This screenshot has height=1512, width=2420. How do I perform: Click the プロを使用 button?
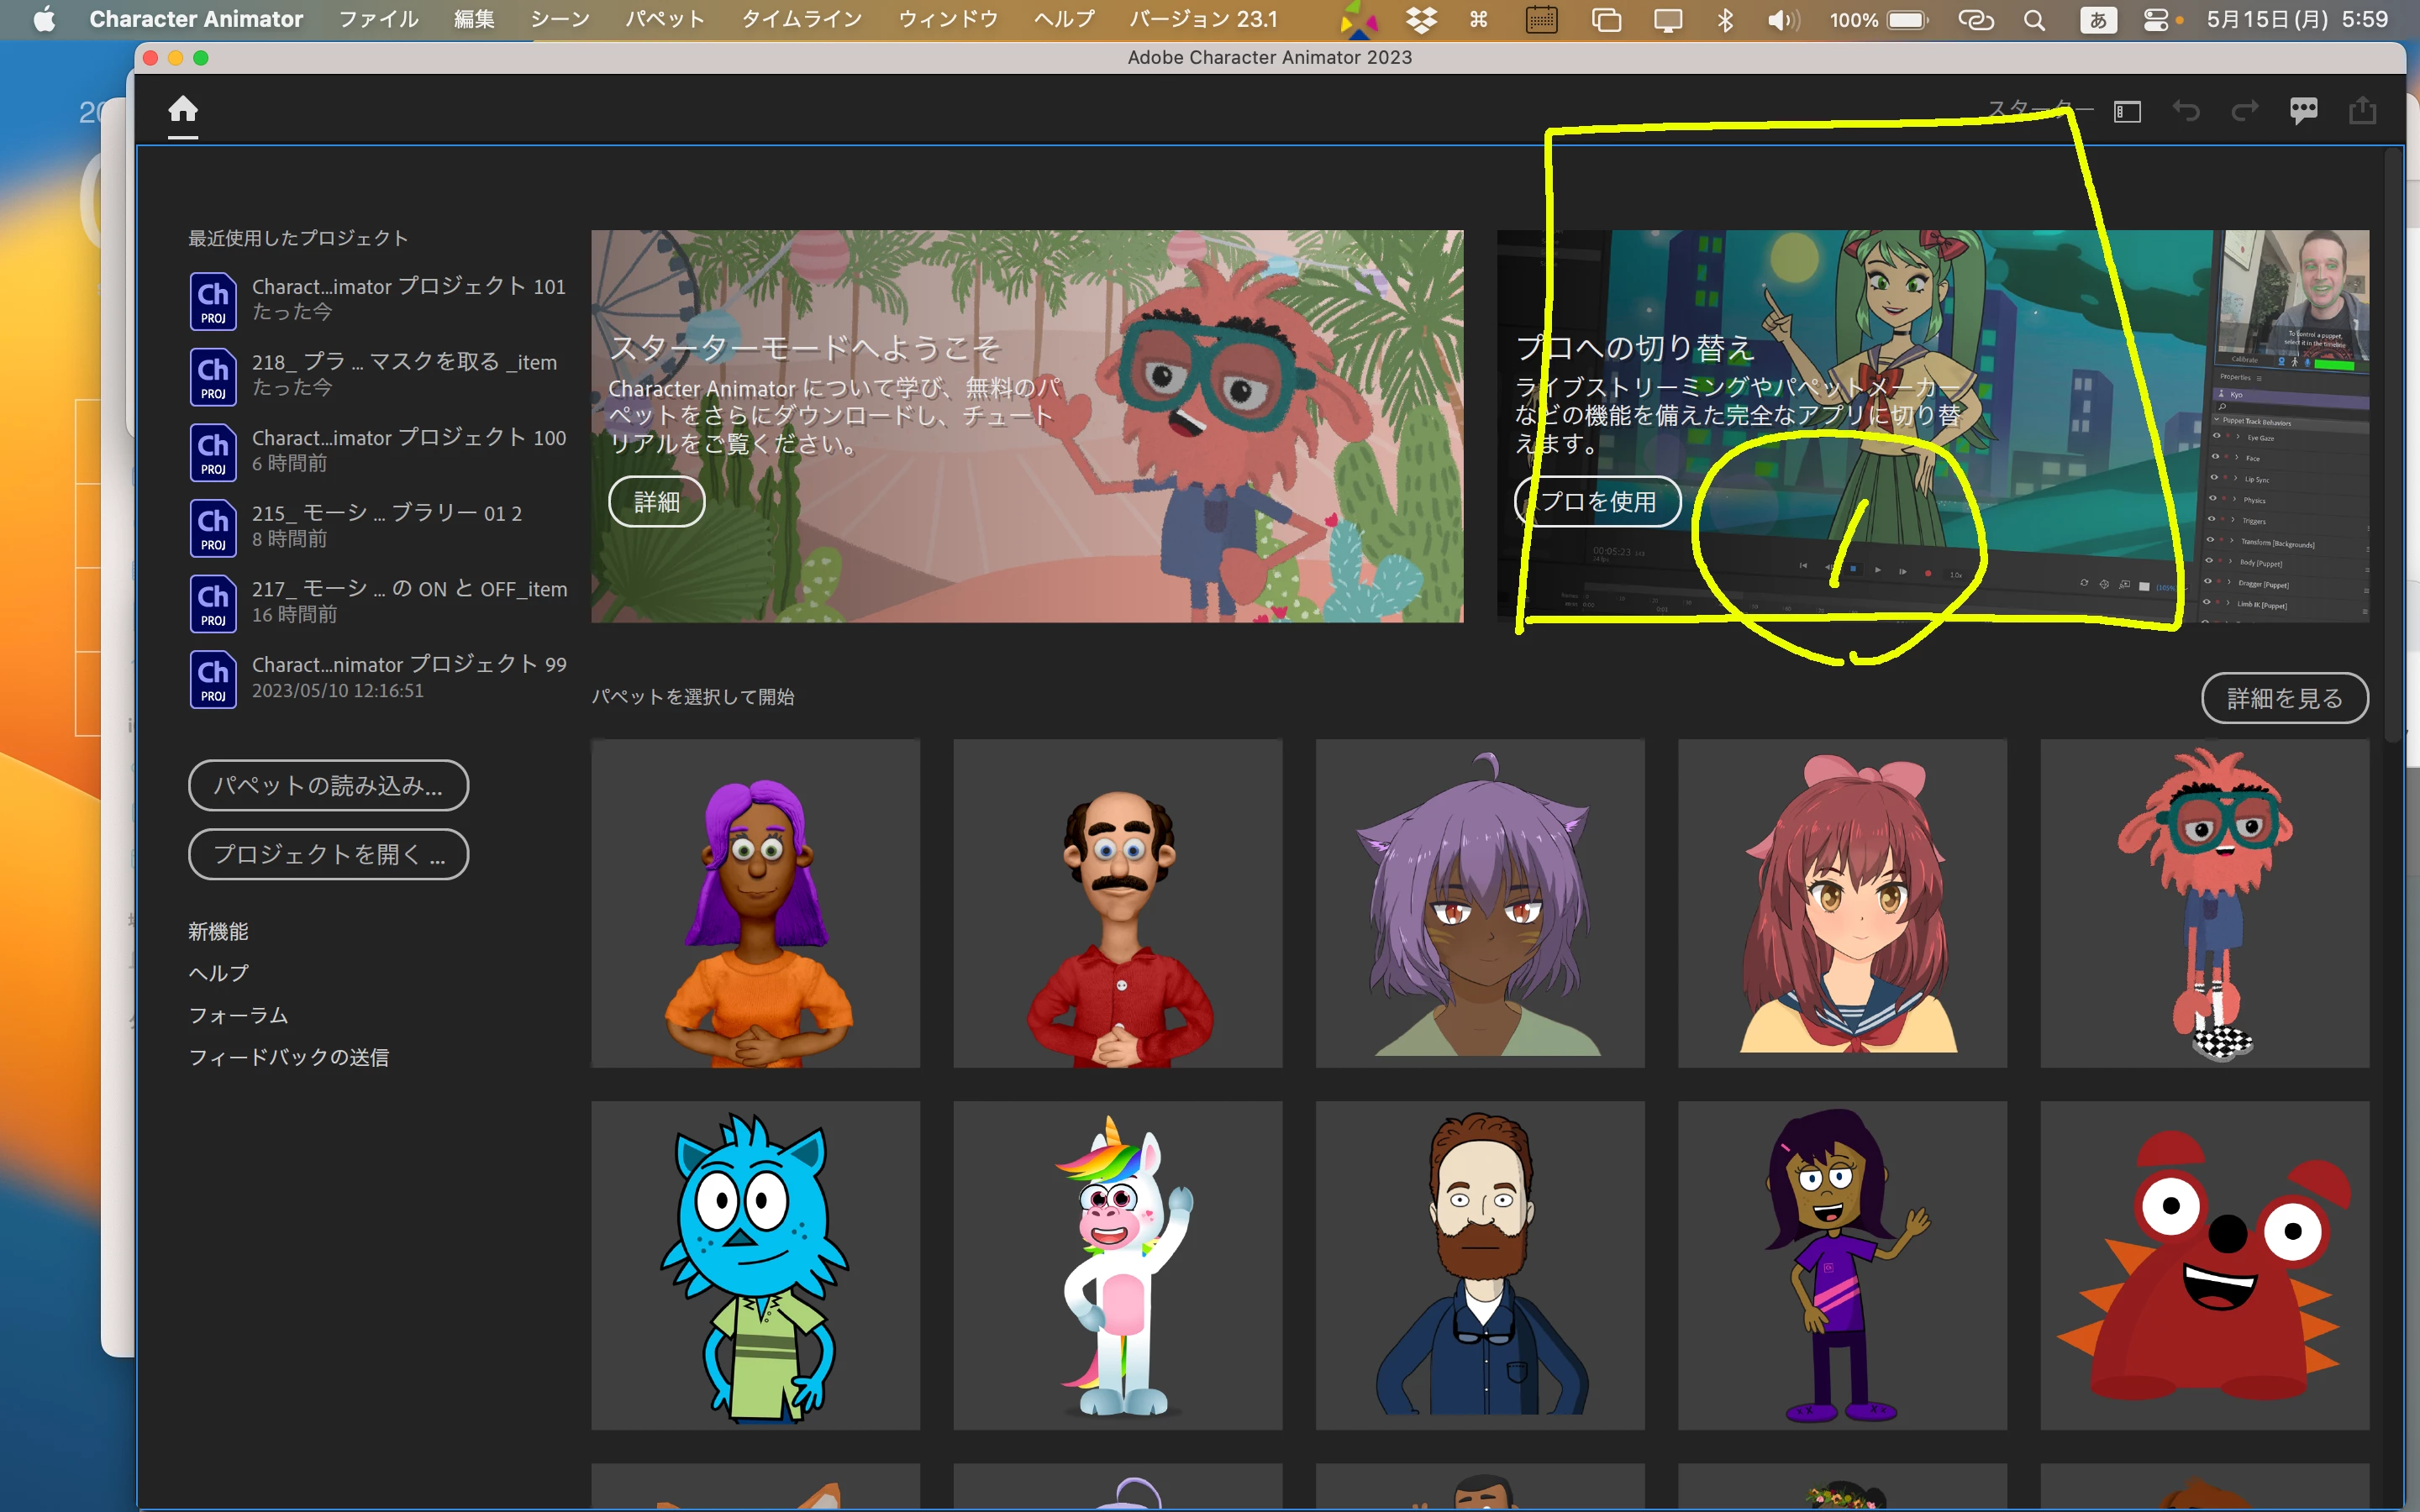[1598, 501]
